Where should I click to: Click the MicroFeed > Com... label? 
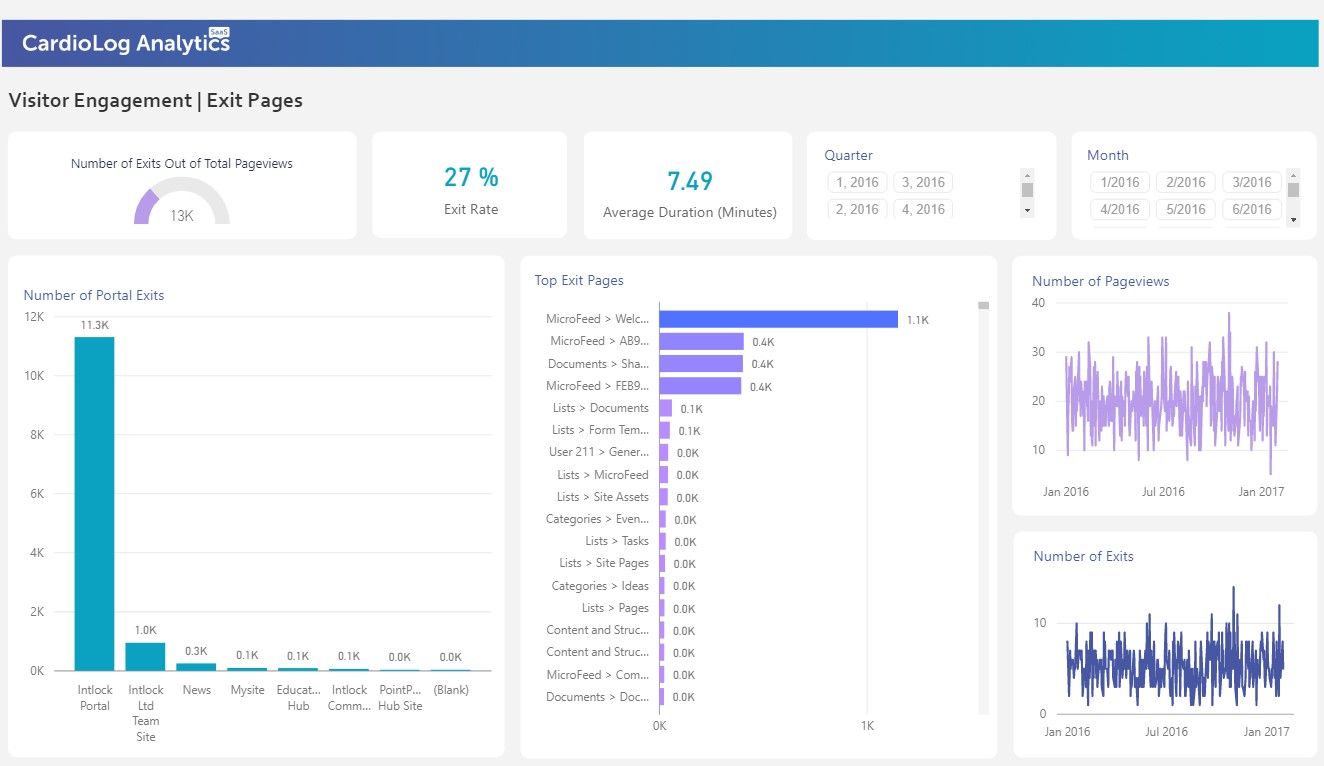[x=597, y=675]
